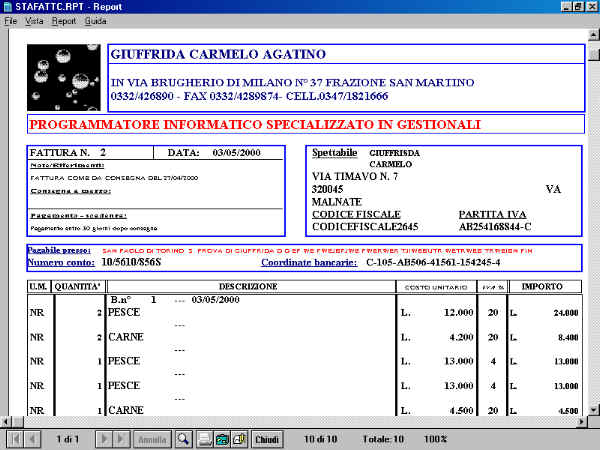Screen dimensions: 600x450
Task: Open the Guida help menu
Action: pos(96,20)
